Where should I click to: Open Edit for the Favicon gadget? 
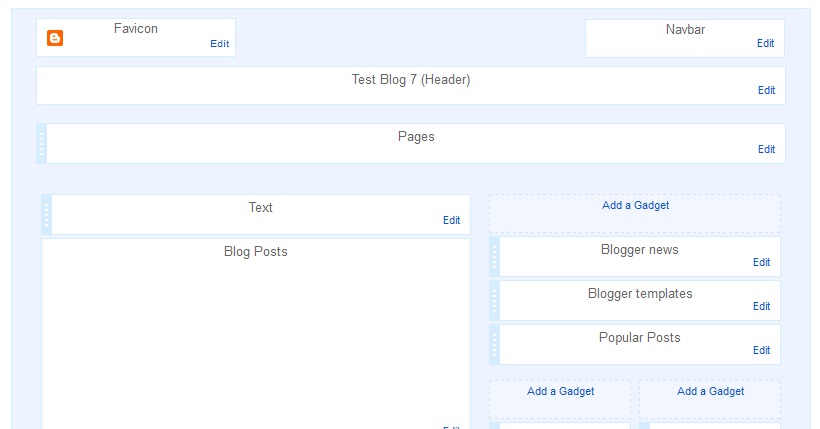coord(219,44)
